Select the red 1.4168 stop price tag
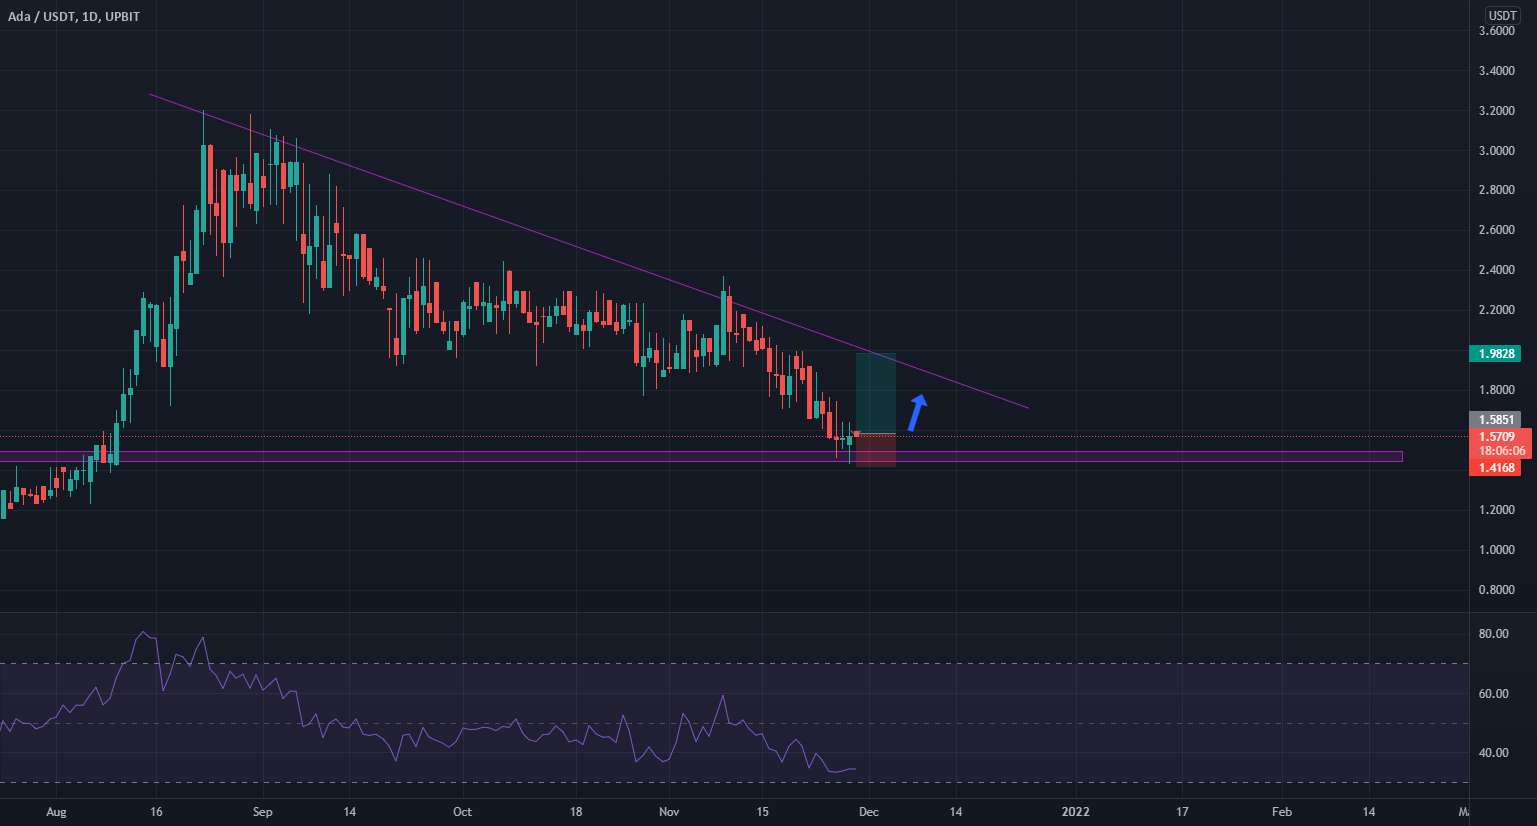Image resolution: width=1537 pixels, height=826 pixels. (1494, 467)
